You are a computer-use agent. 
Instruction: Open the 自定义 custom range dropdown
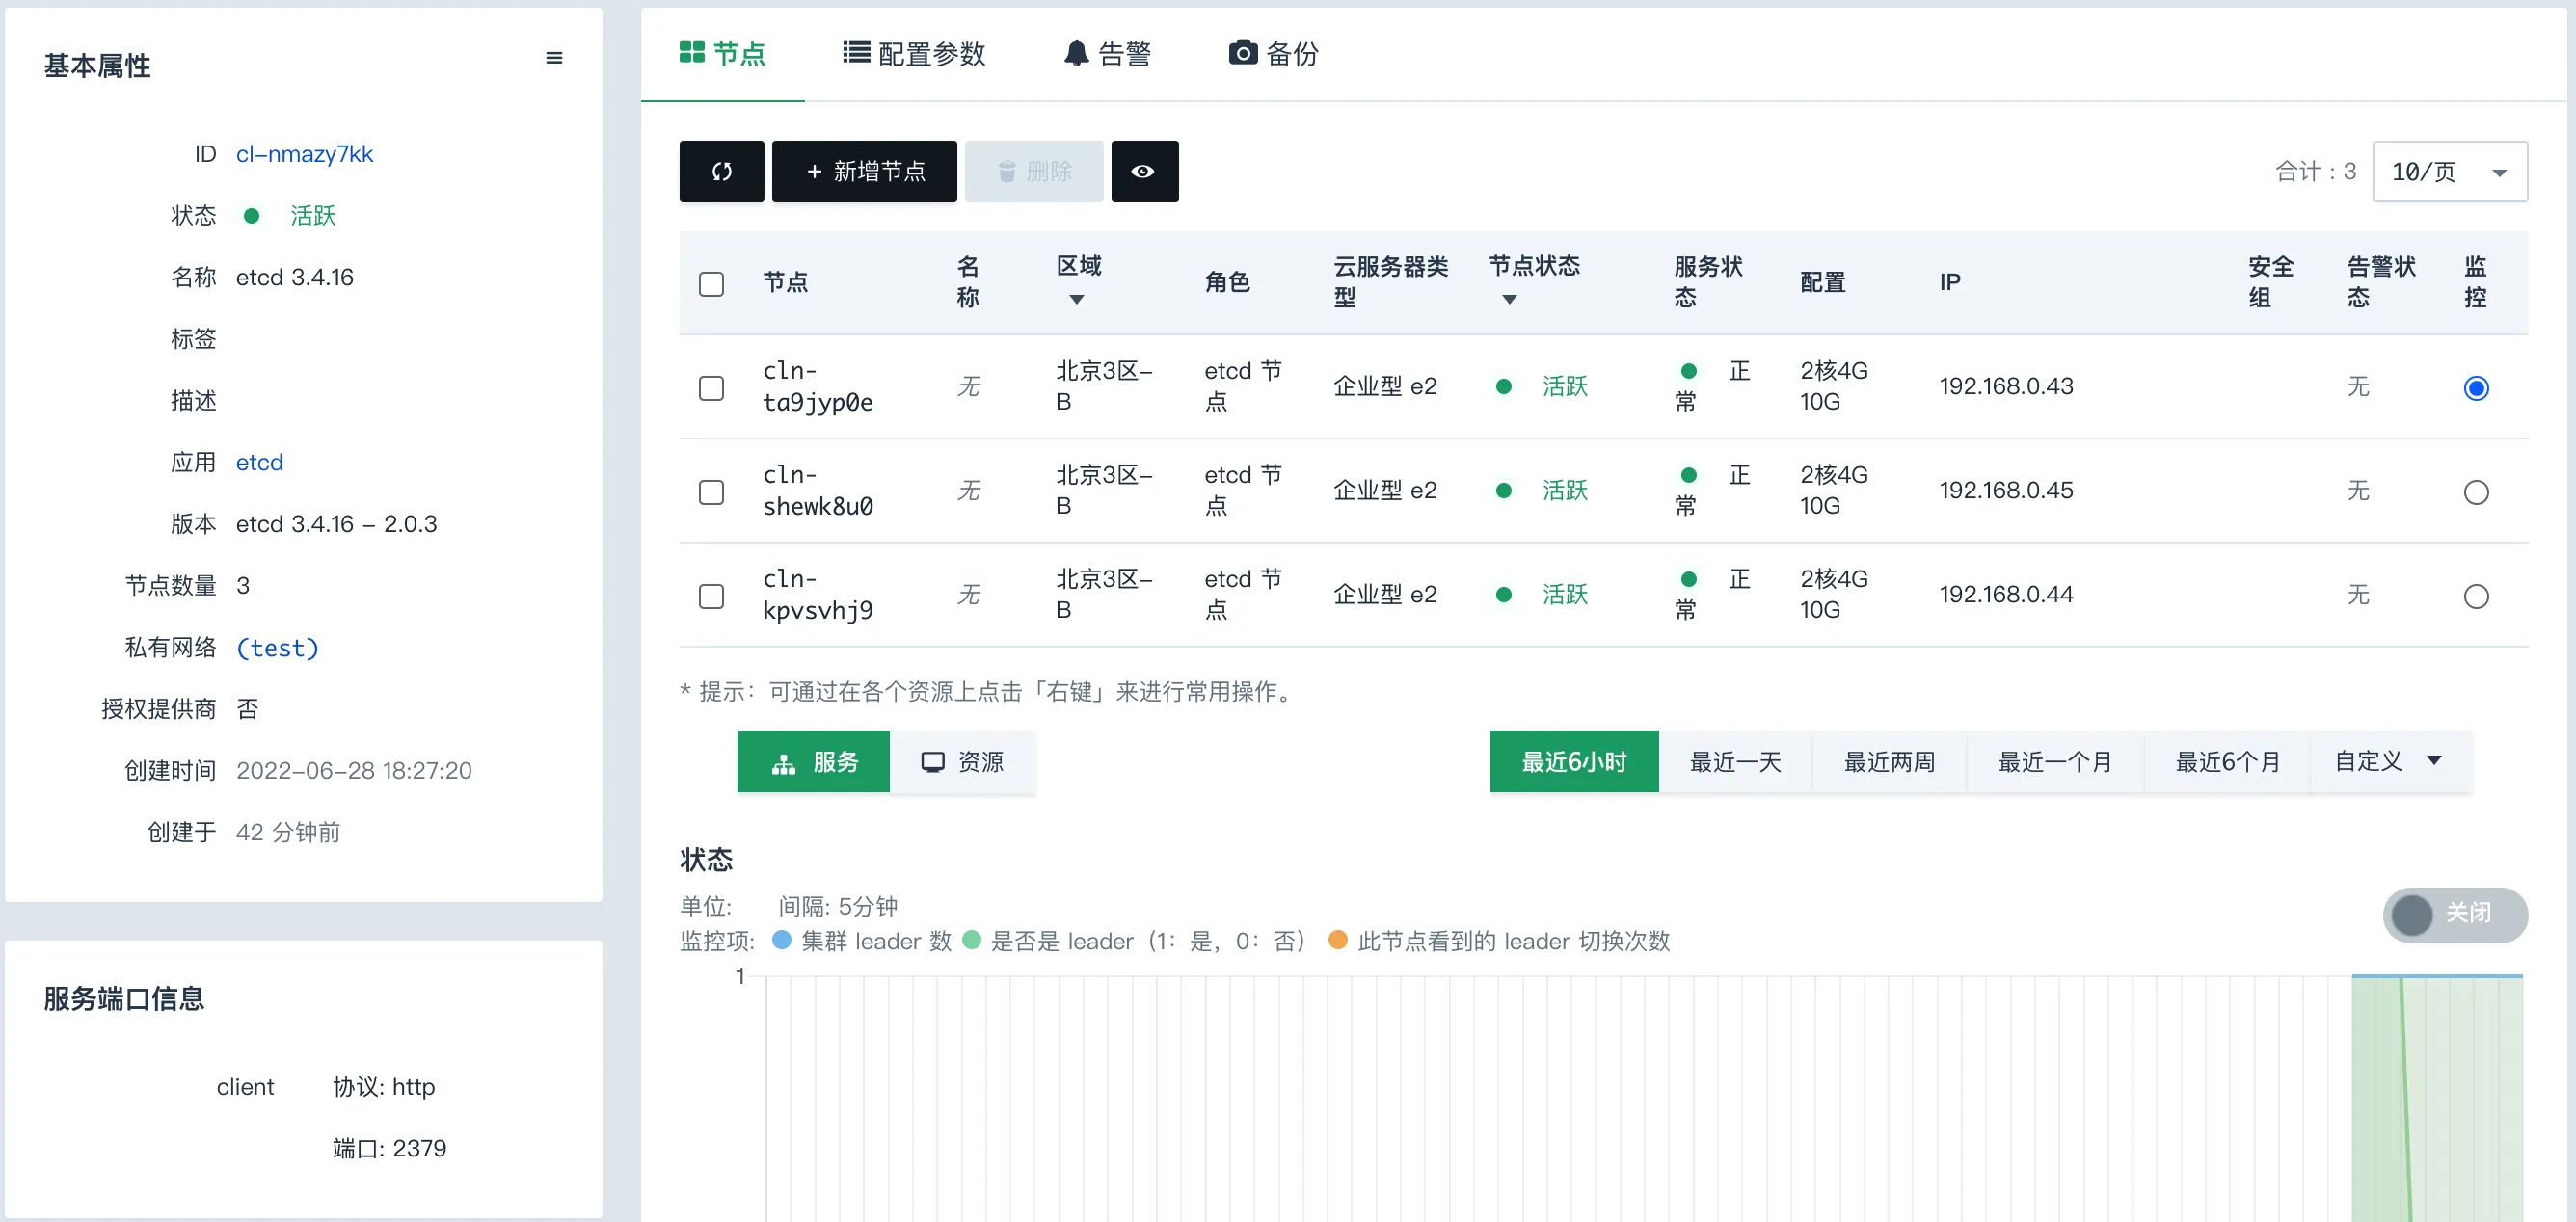click(2390, 762)
